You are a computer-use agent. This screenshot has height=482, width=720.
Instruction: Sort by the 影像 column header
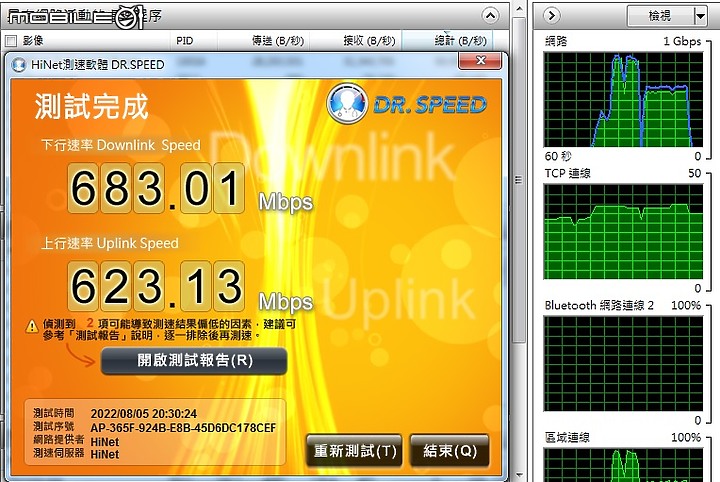(x=33, y=41)
